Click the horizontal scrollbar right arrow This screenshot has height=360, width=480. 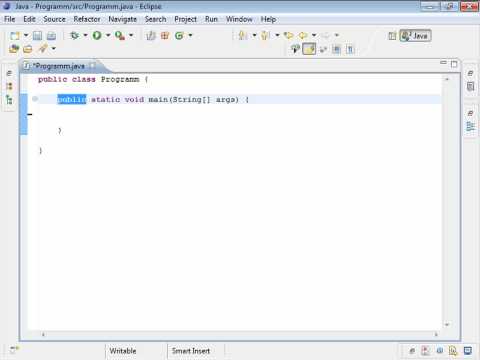click(x=436, y=334)
